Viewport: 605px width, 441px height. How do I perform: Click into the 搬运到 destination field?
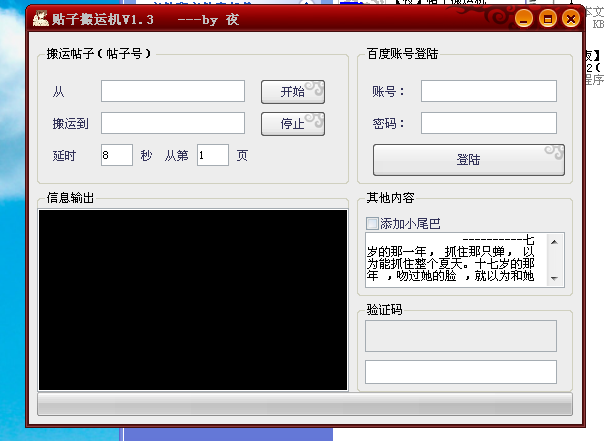pos(172,123)
